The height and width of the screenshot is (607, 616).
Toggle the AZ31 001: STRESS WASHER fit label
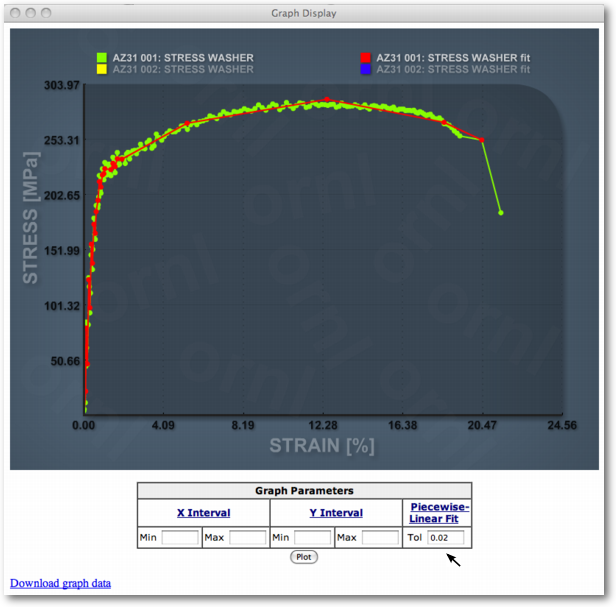454,58
